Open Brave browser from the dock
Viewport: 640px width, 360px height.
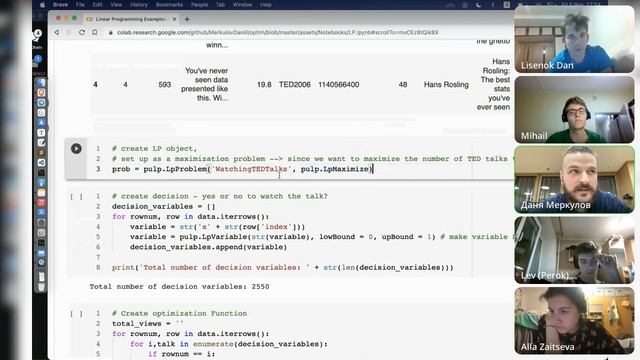tap(41, 93)
